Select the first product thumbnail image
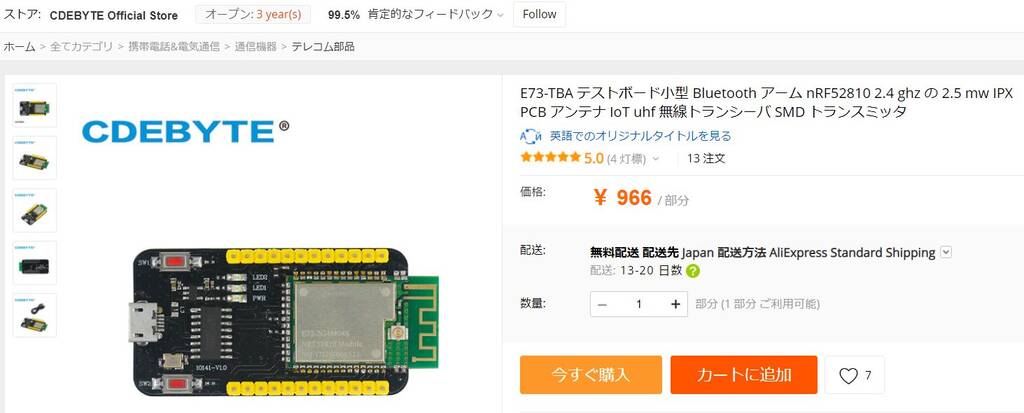The width and height of the screenshot is (1024, 413). [35, 105]
